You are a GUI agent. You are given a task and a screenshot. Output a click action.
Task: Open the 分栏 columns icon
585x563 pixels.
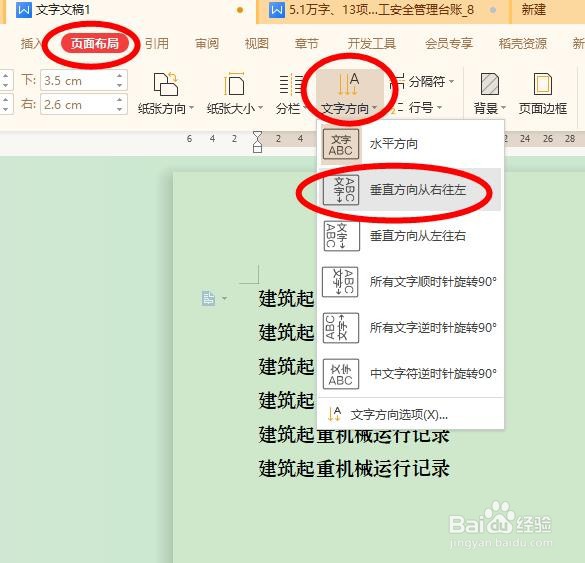[x=290, y=84]
